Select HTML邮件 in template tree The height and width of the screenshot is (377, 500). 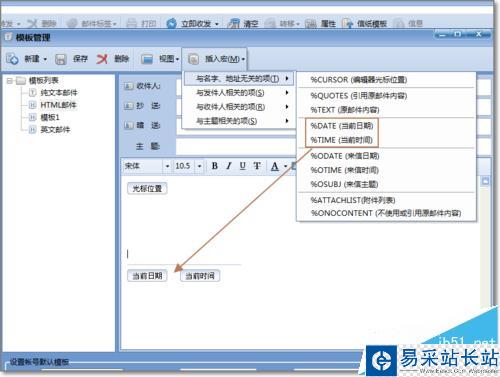58,105
